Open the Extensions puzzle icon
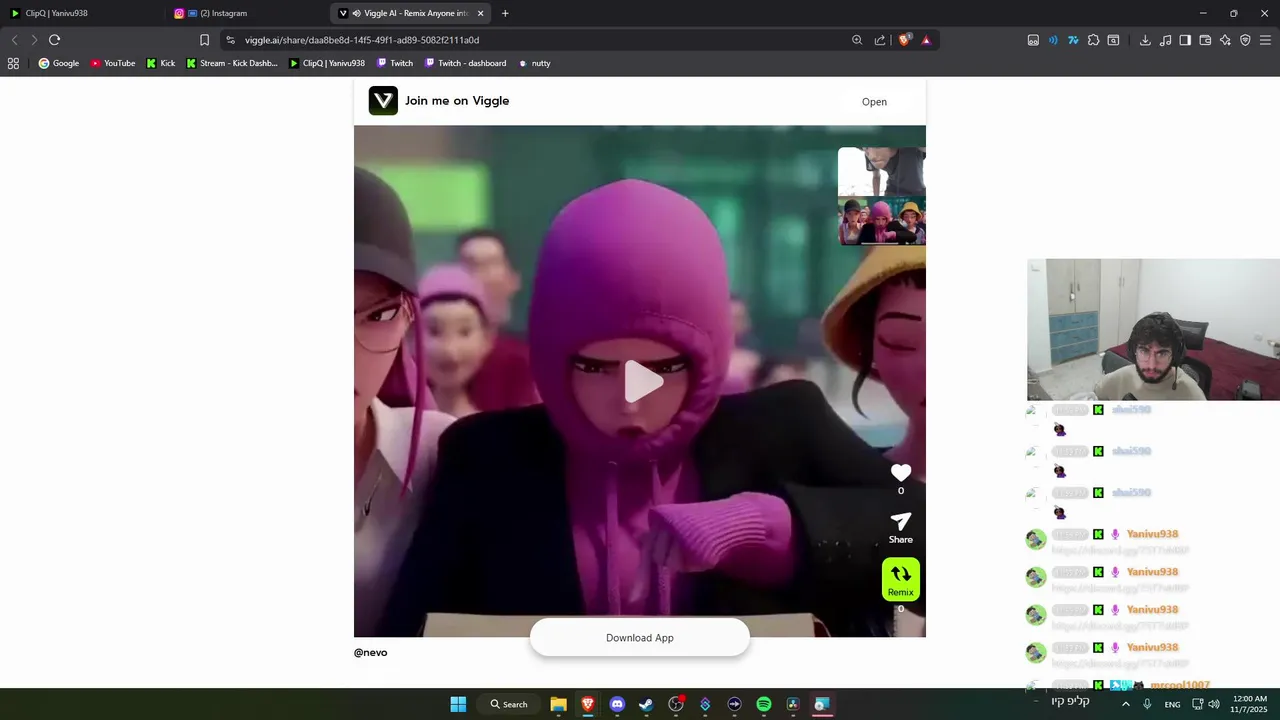Screen dimensions: 1280x720 (1093, 40)
